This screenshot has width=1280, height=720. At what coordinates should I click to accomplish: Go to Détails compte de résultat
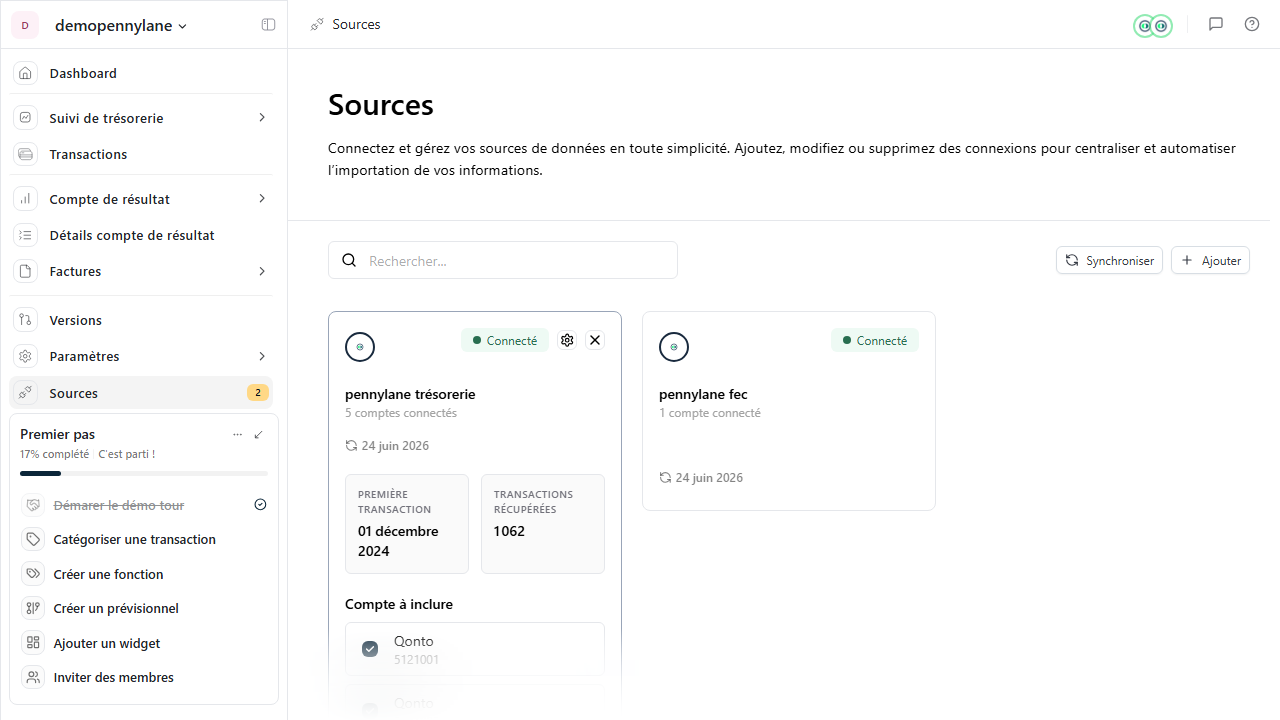[141, 235]
